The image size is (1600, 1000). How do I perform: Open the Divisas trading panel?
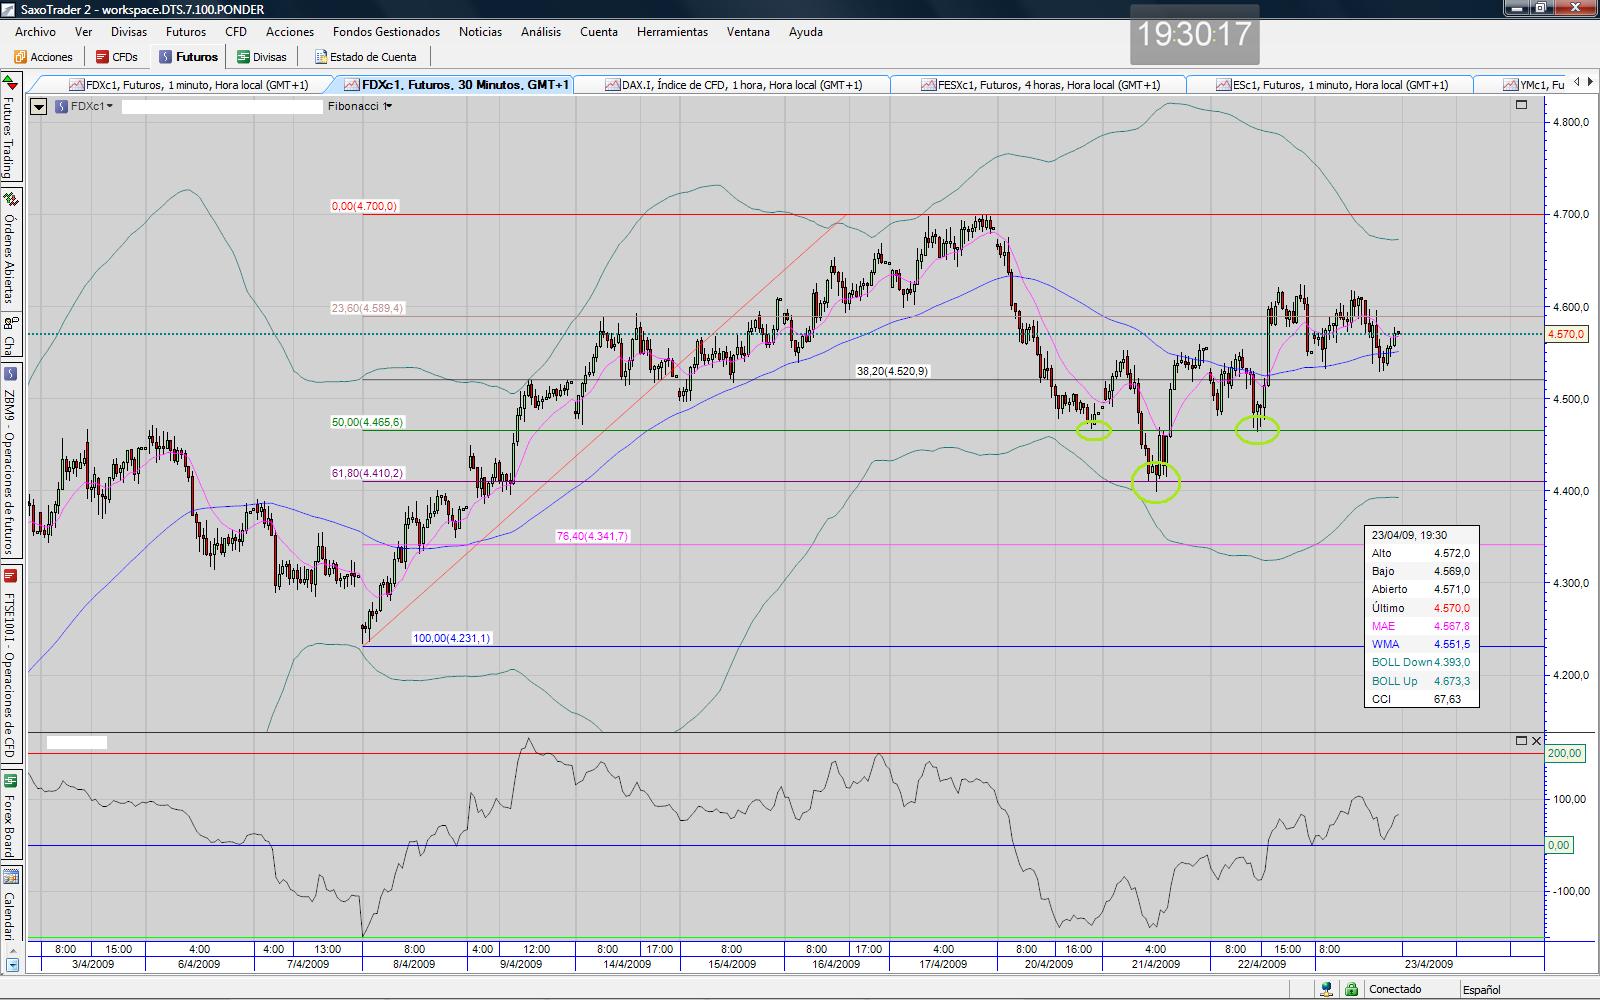click(261, 57)
